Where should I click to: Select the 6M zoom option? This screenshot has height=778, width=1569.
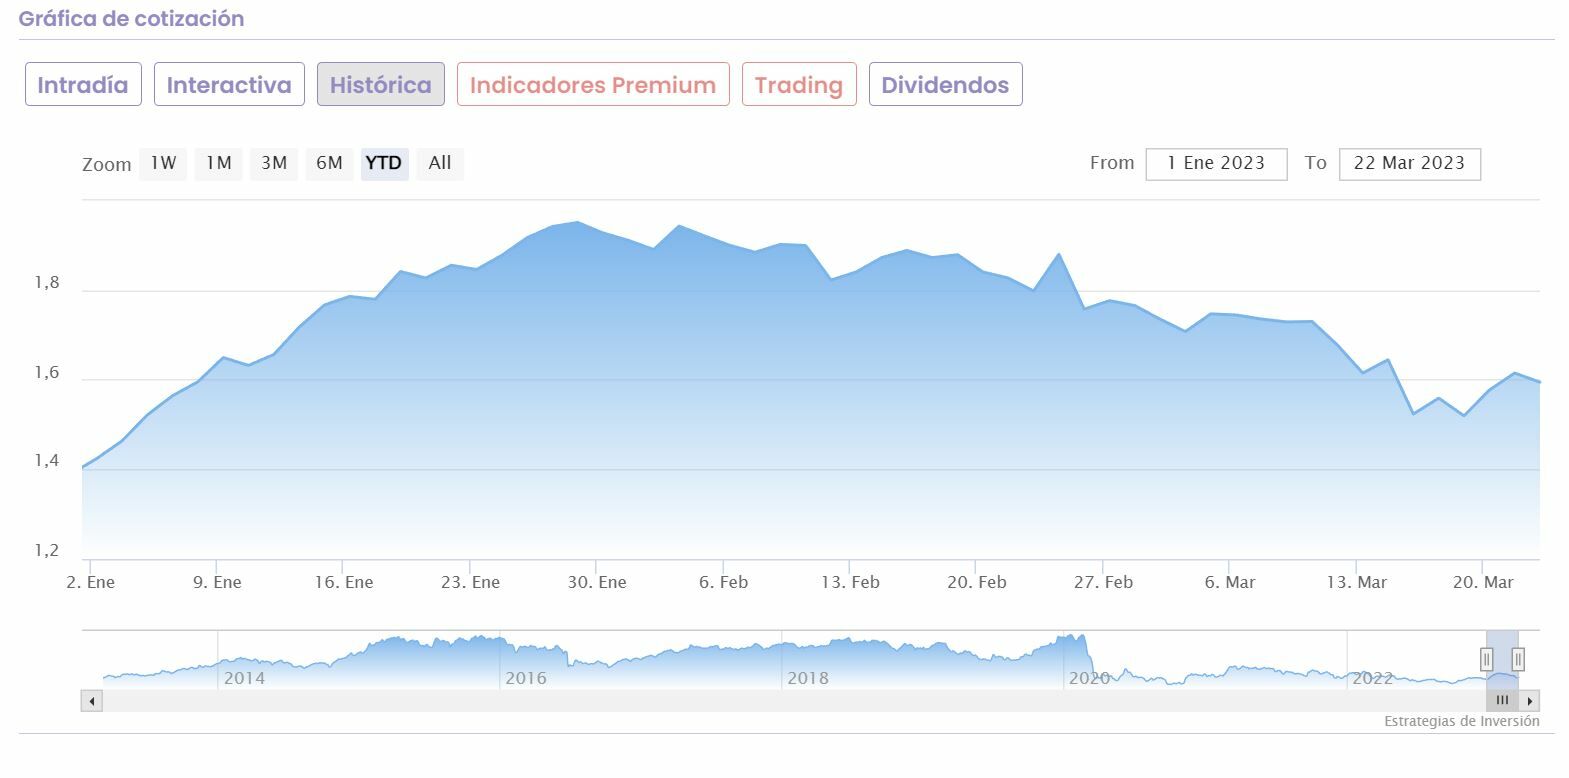point(329,163)
